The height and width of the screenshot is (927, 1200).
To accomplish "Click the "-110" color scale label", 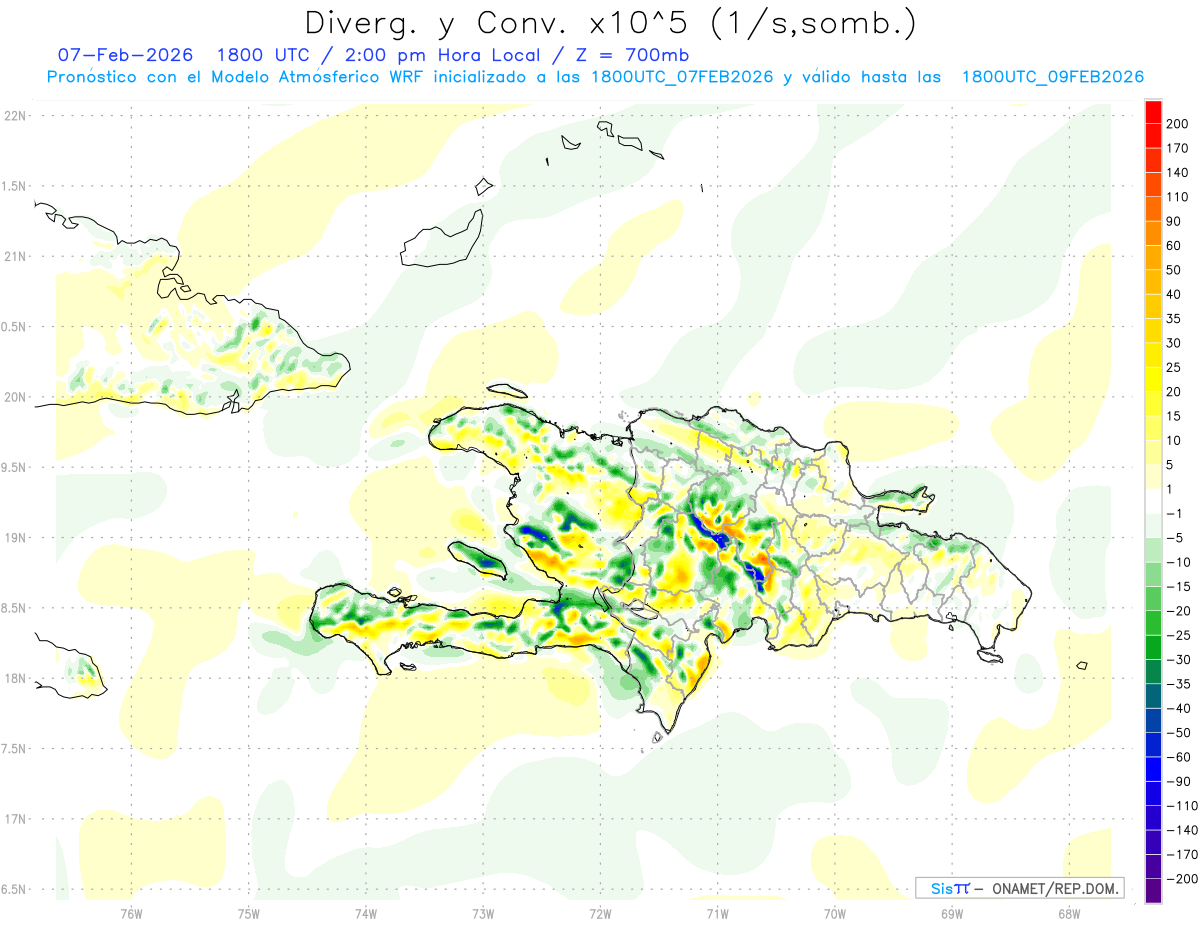I will 1182,806.
